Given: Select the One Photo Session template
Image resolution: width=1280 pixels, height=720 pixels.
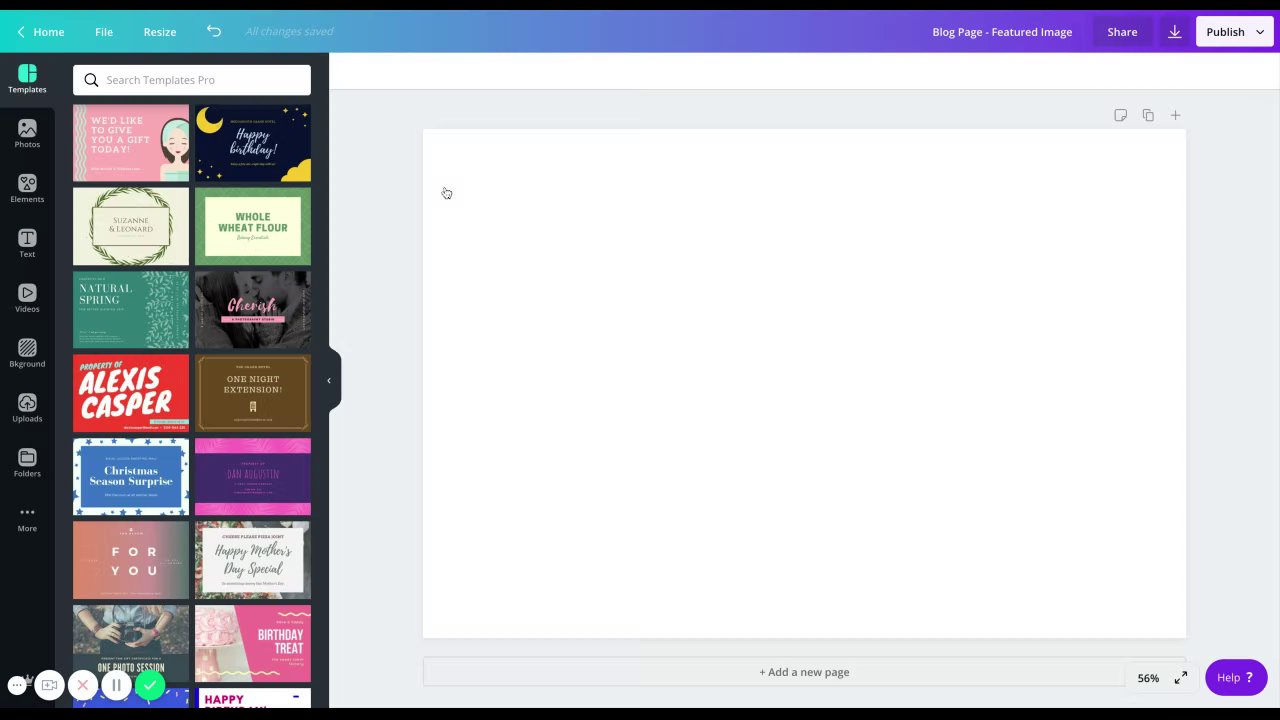Looking at the screenshot, I should [x=131, y=643].
